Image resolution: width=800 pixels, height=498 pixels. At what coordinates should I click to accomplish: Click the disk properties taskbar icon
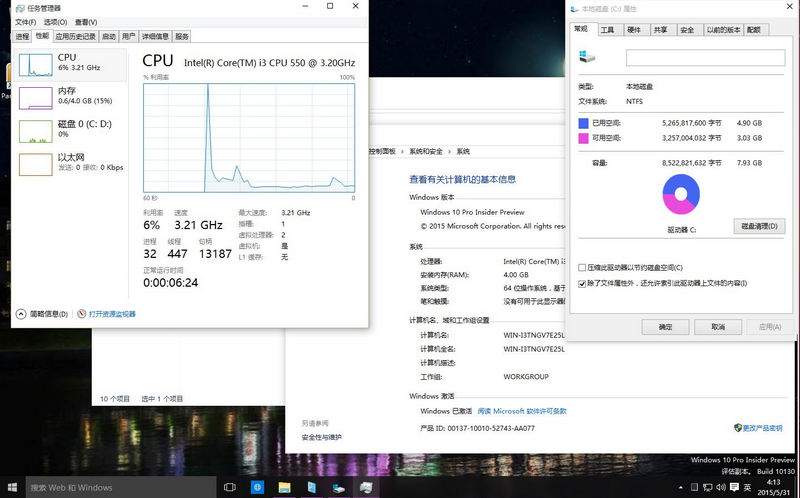point(338,487)
